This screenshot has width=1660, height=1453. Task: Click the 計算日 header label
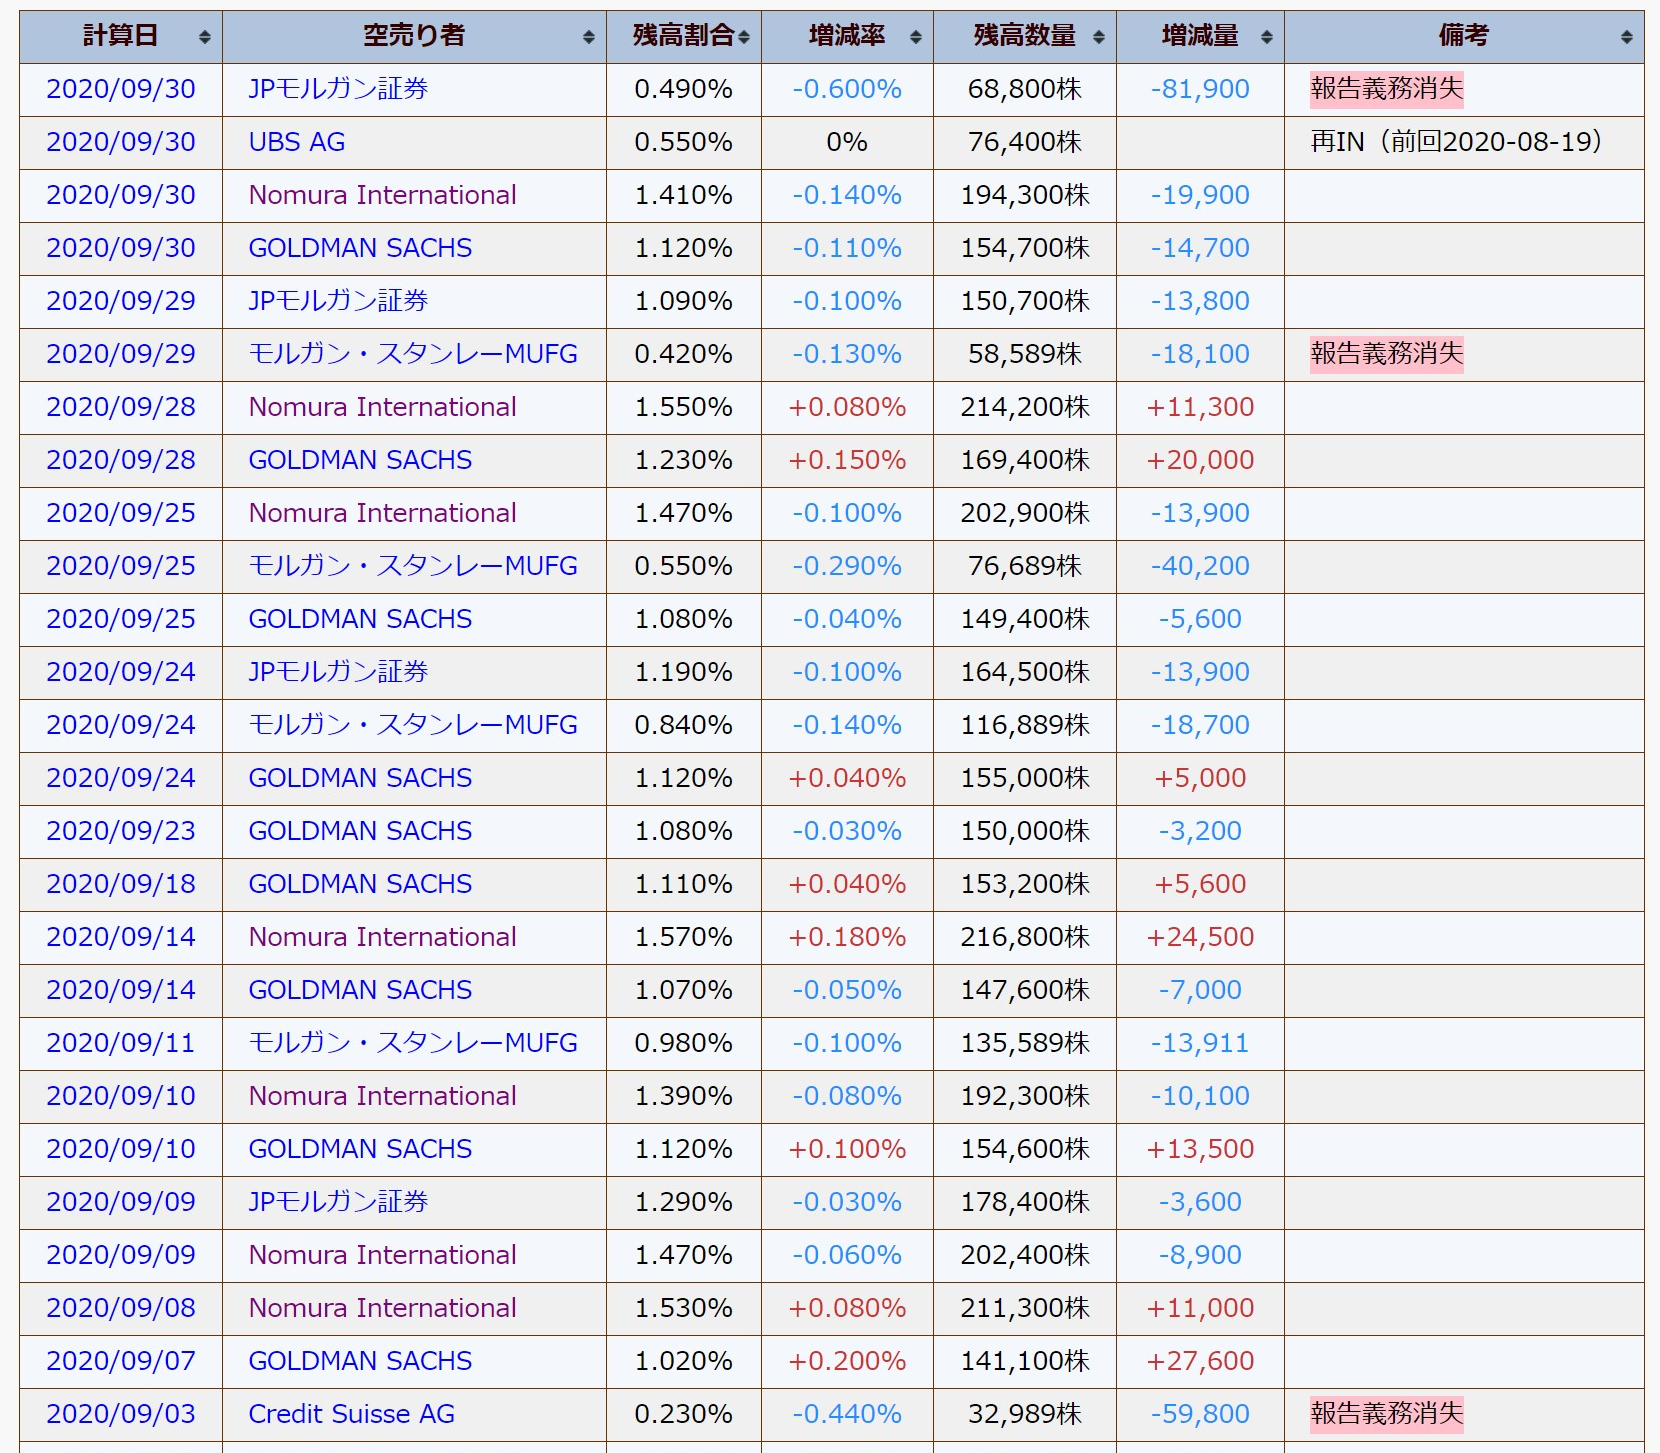[x=120, y=36]
